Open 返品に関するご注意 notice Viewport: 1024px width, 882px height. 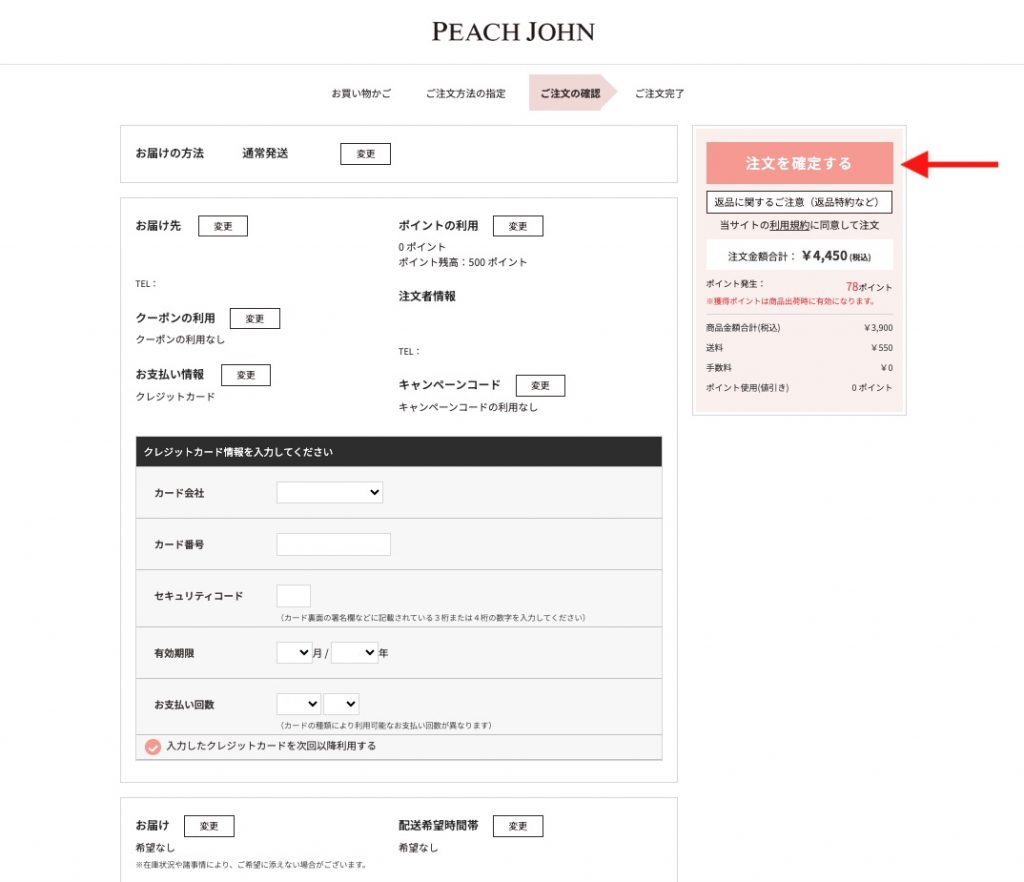[x=798, y=202]
